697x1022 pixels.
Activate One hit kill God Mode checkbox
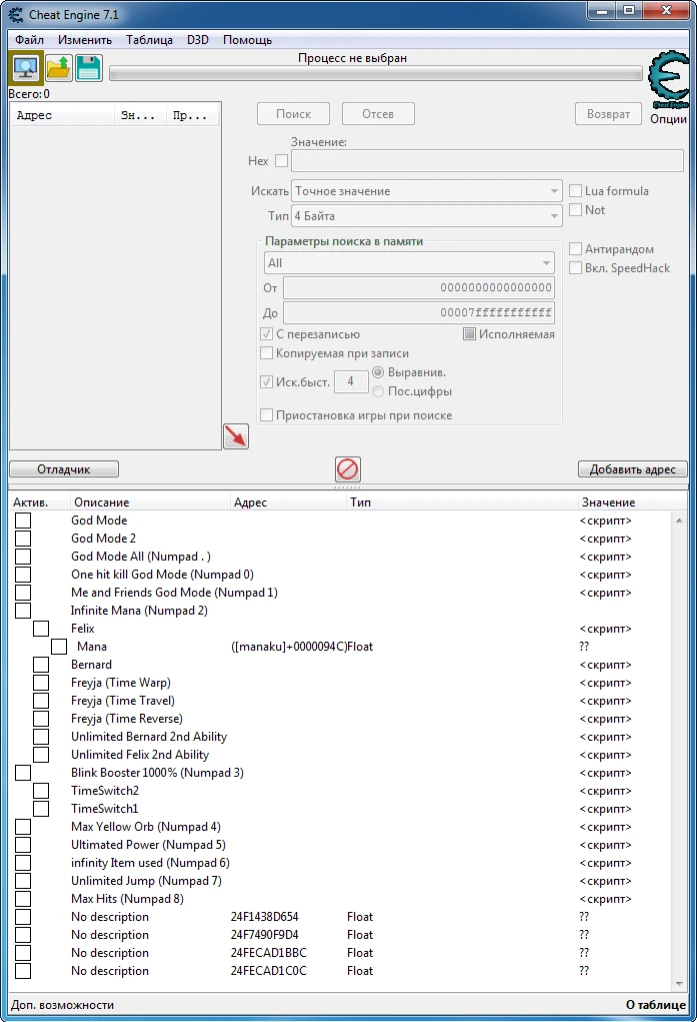click(23, 574)
